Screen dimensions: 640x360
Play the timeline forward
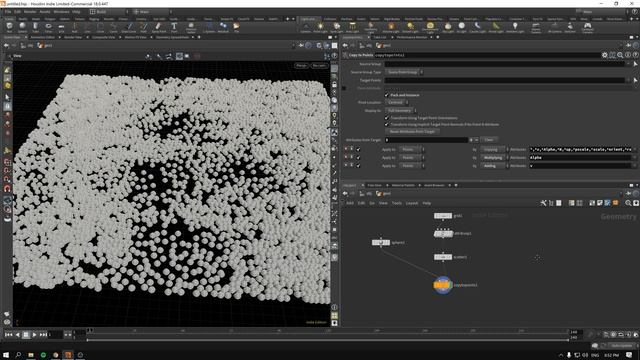(x=34, y=335)
